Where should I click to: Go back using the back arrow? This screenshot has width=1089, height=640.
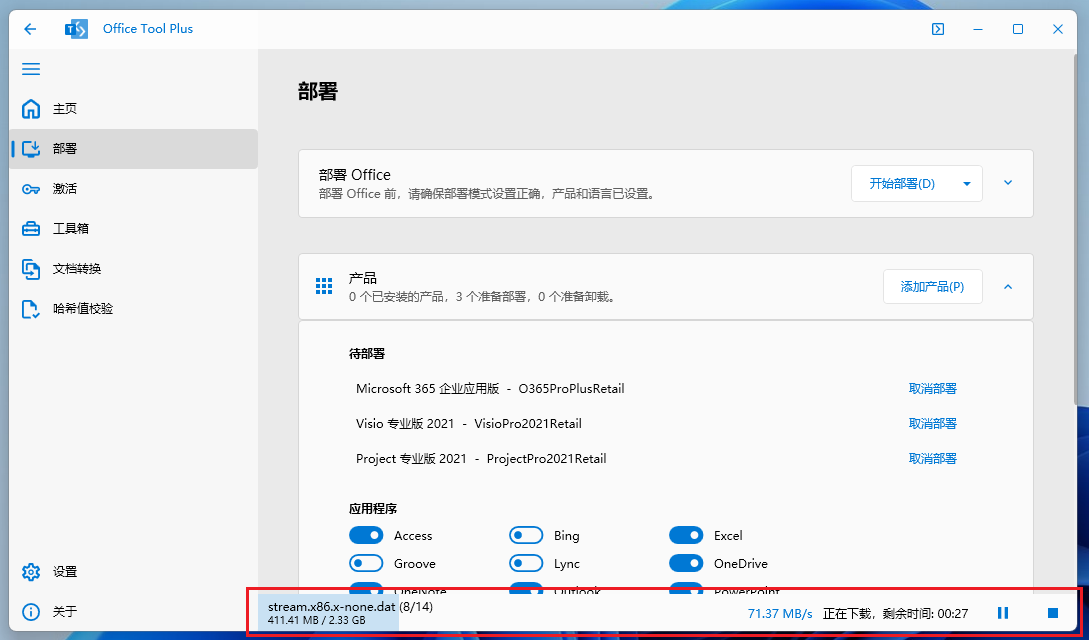tap(30, 29)
